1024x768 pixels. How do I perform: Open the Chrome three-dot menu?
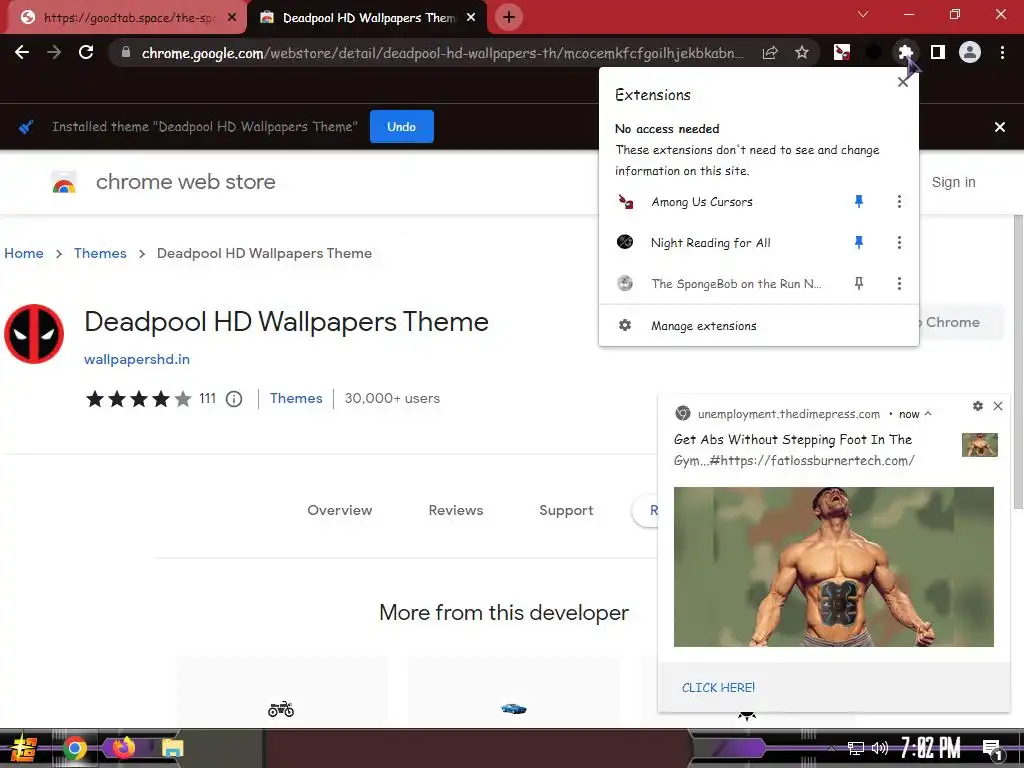[x=1002, y=52]
